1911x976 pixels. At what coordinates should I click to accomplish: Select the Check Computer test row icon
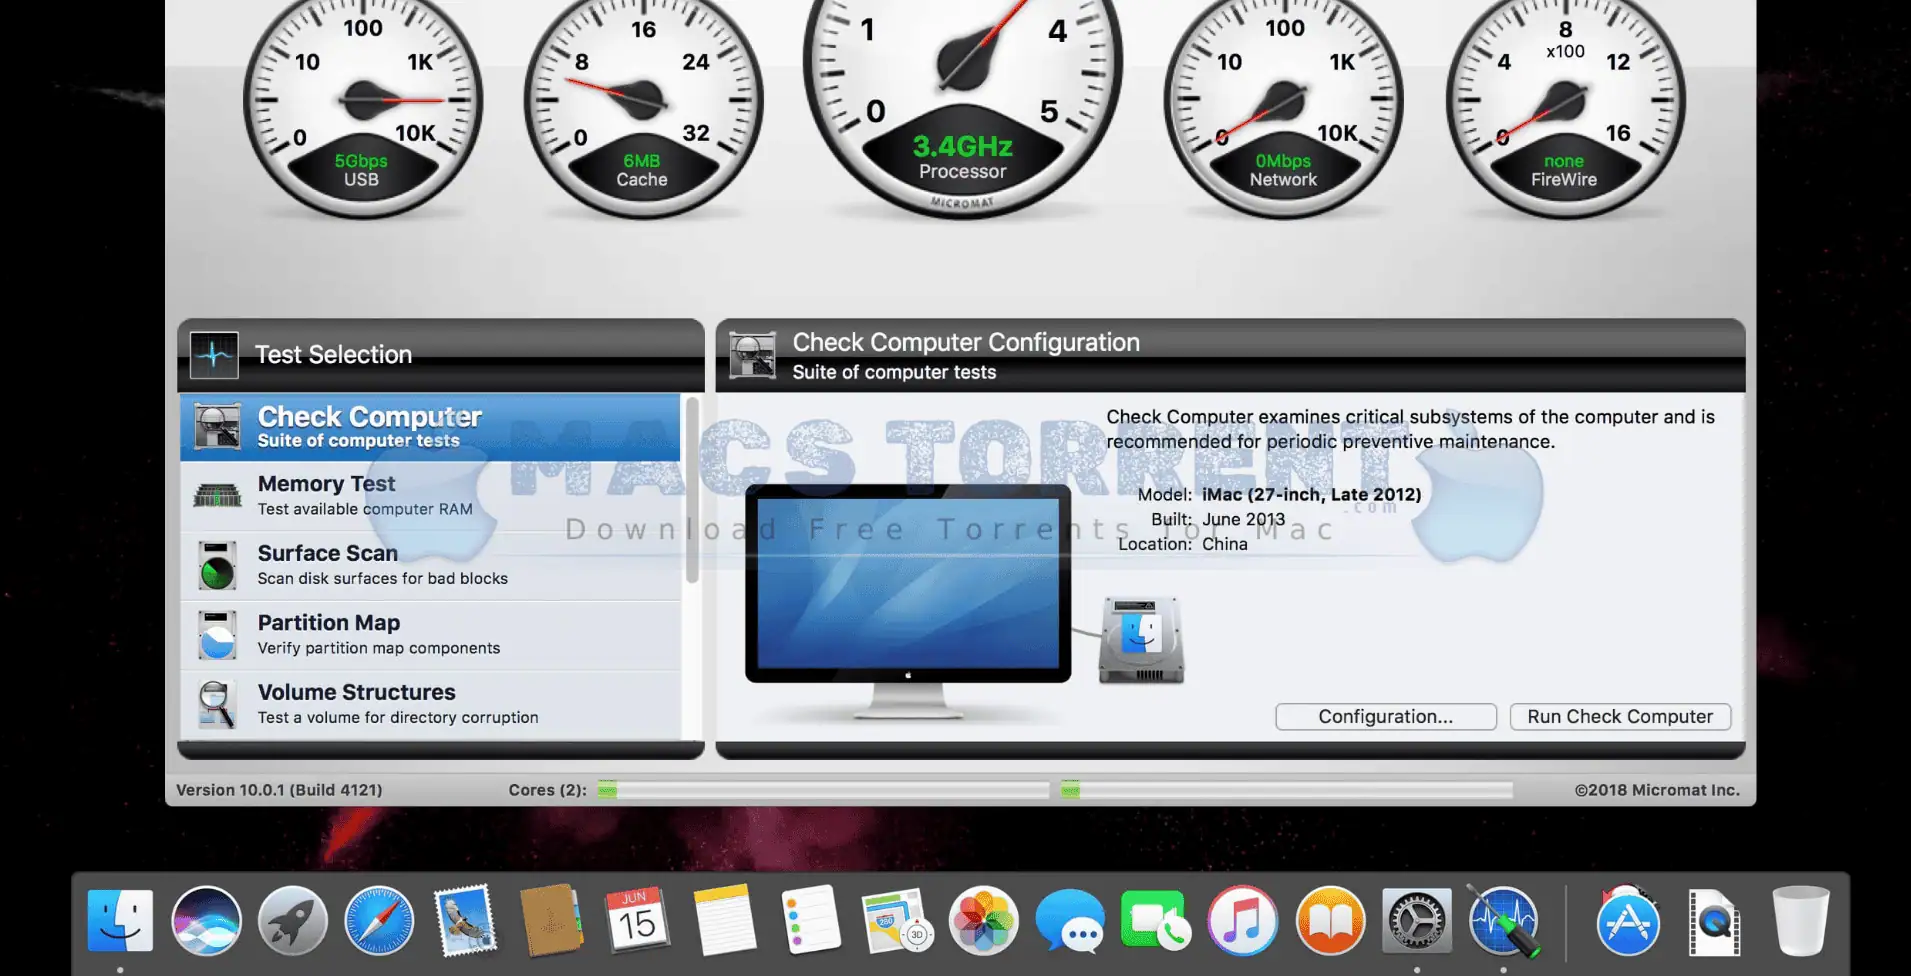tap(217, 427)
